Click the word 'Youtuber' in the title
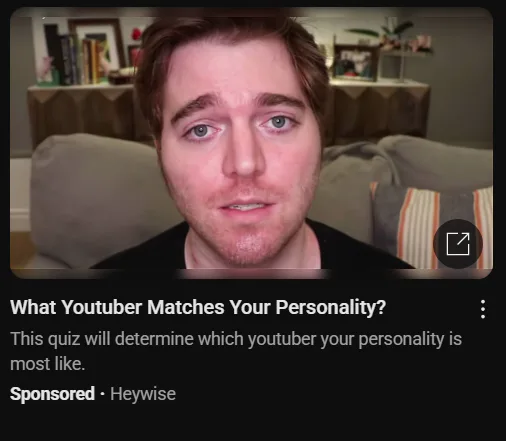Image resolution: width=506 pixels, height=441 pixels. pos(101,307)
